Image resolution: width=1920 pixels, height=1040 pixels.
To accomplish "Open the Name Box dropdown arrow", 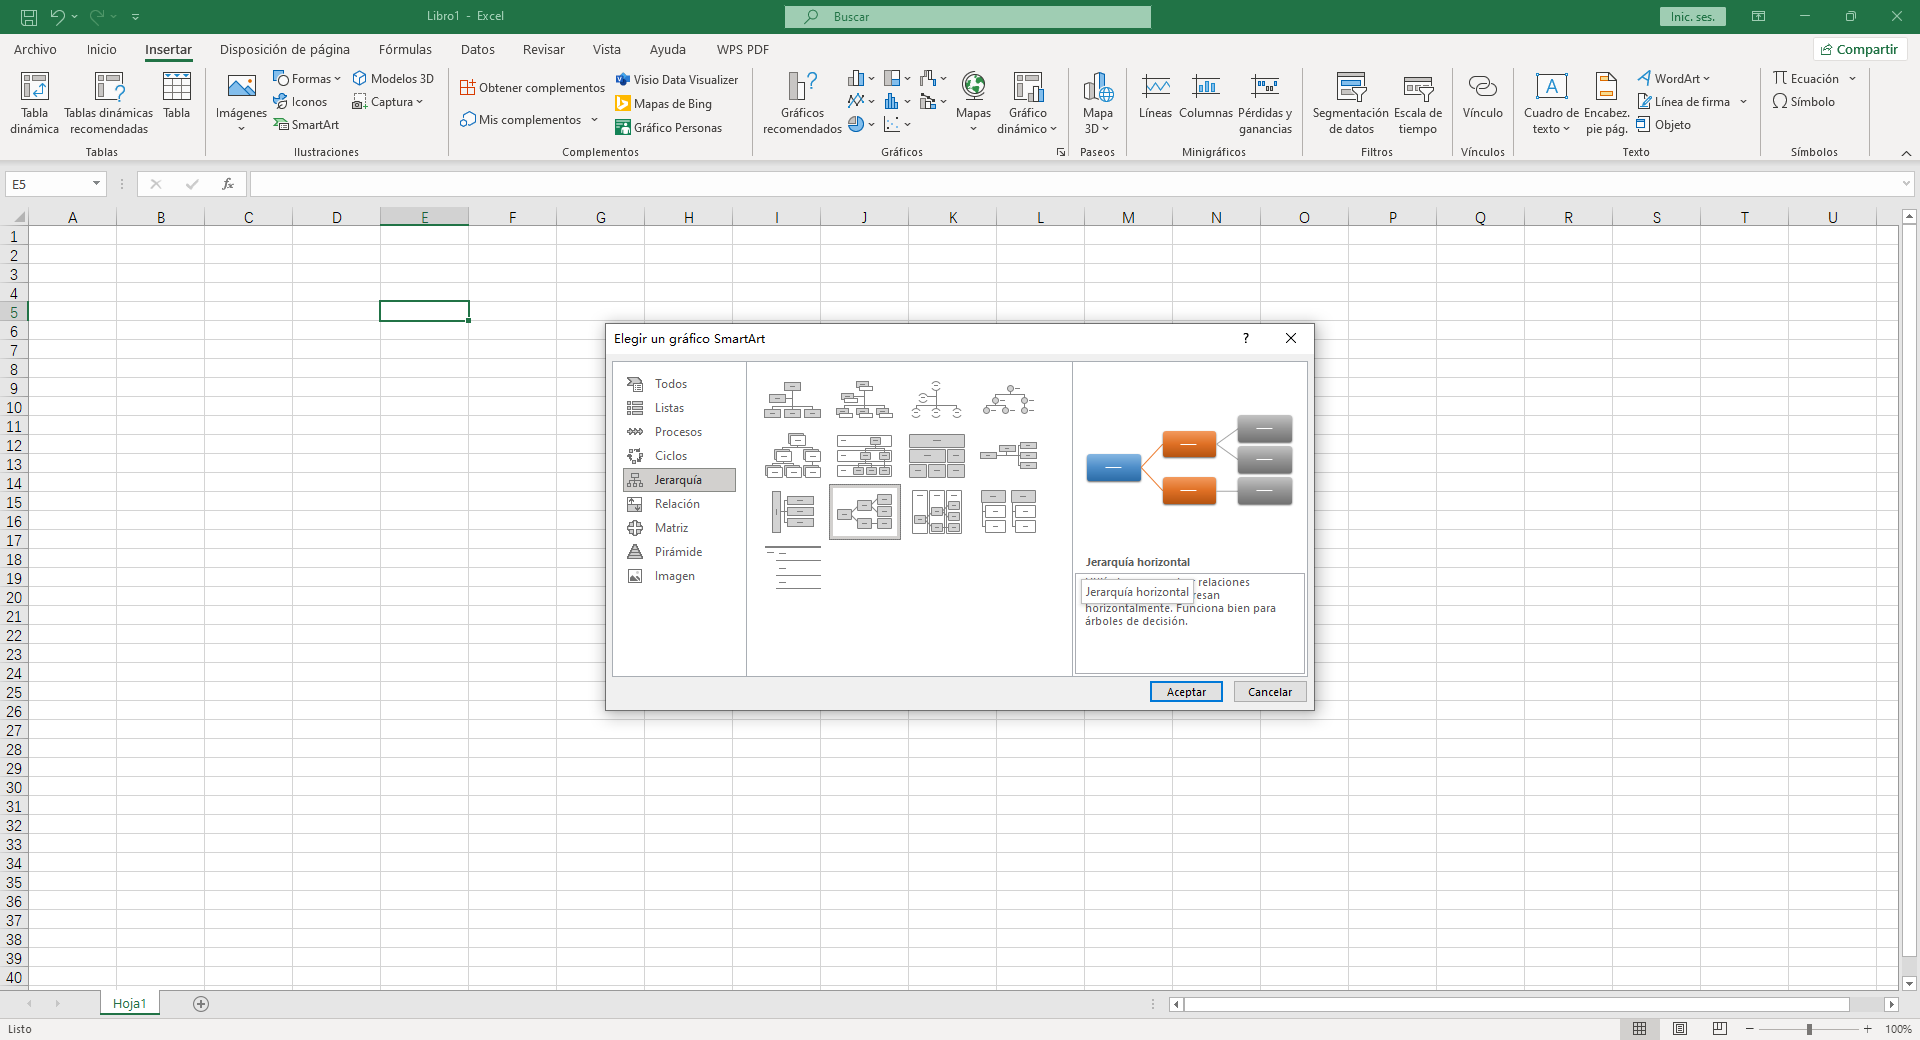I will 96,184.
